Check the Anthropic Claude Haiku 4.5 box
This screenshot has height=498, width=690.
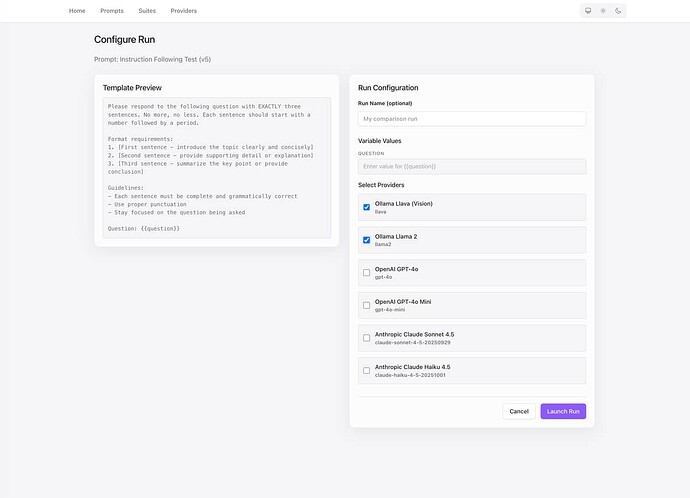click(366, 370)
